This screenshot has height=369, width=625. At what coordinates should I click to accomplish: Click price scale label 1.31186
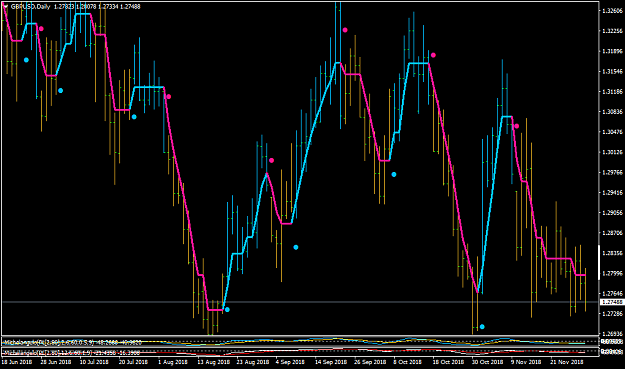[612, 92]
